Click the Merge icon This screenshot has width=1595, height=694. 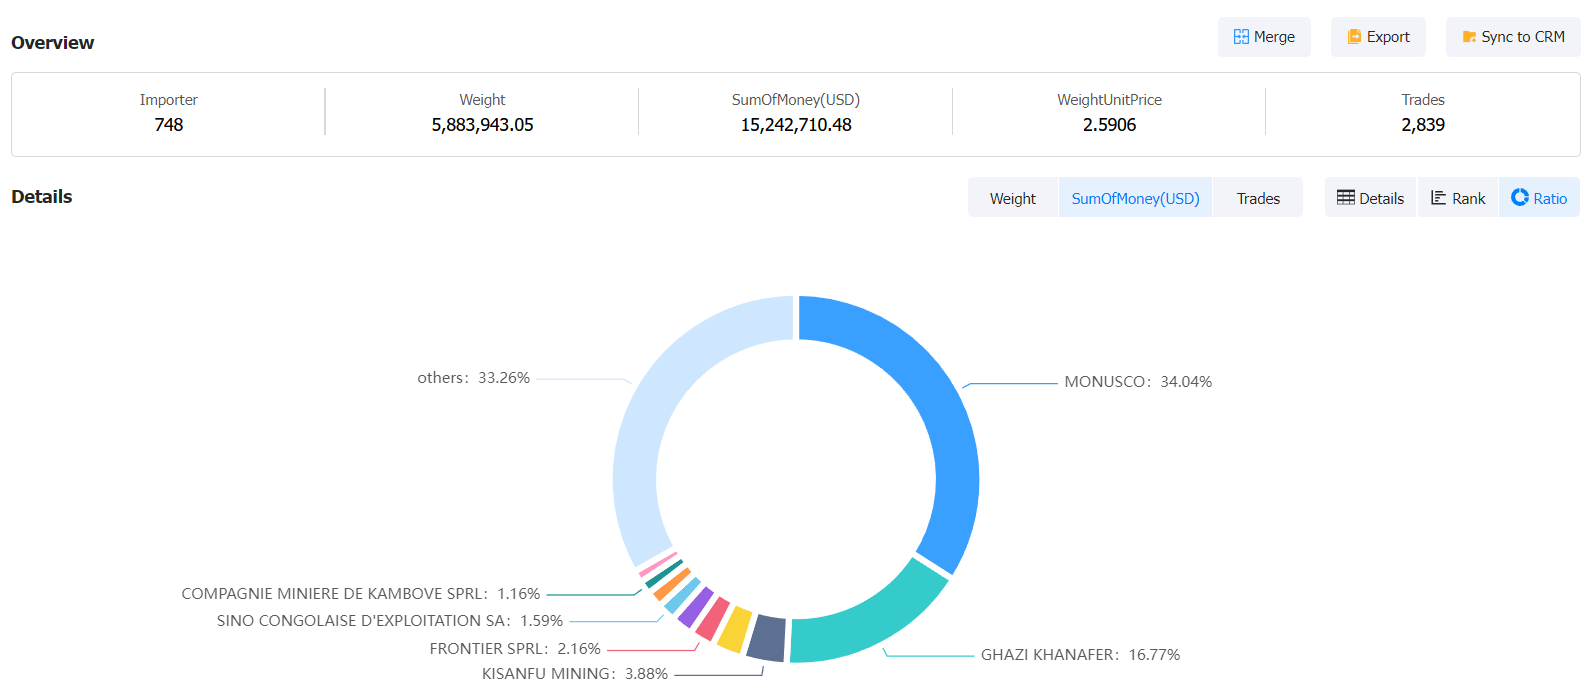1241,37
